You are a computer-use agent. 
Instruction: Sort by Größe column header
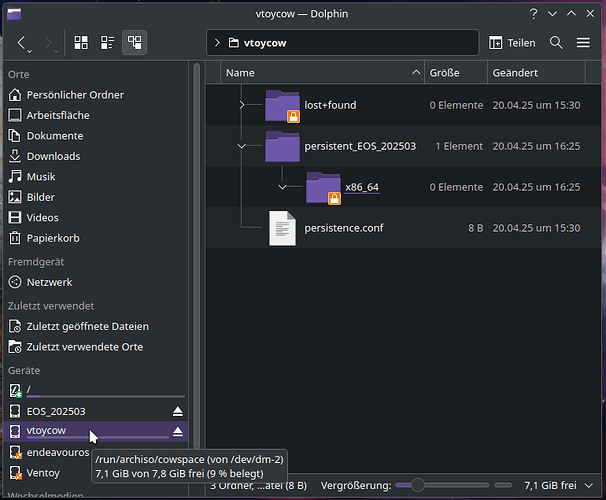456,73
